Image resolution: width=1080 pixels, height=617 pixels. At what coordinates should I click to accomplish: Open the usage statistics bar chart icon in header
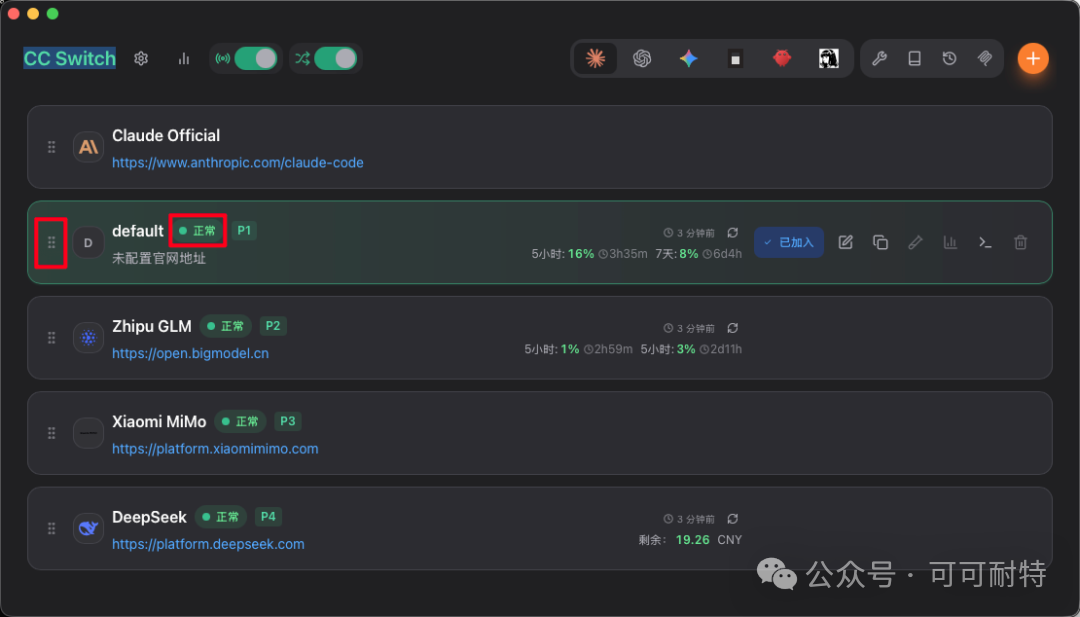[184, 59]
